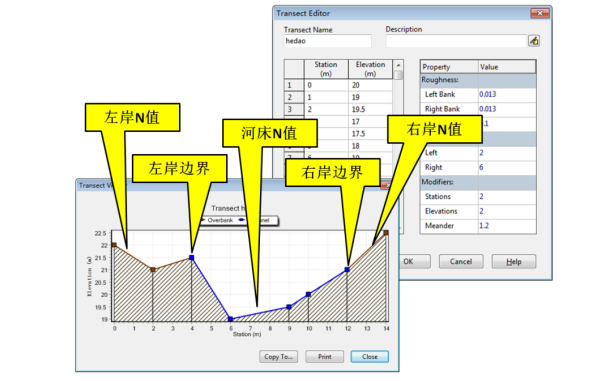Close the Transect Editor window
This screenshot has width=609, height=381.
click(540, 13)
